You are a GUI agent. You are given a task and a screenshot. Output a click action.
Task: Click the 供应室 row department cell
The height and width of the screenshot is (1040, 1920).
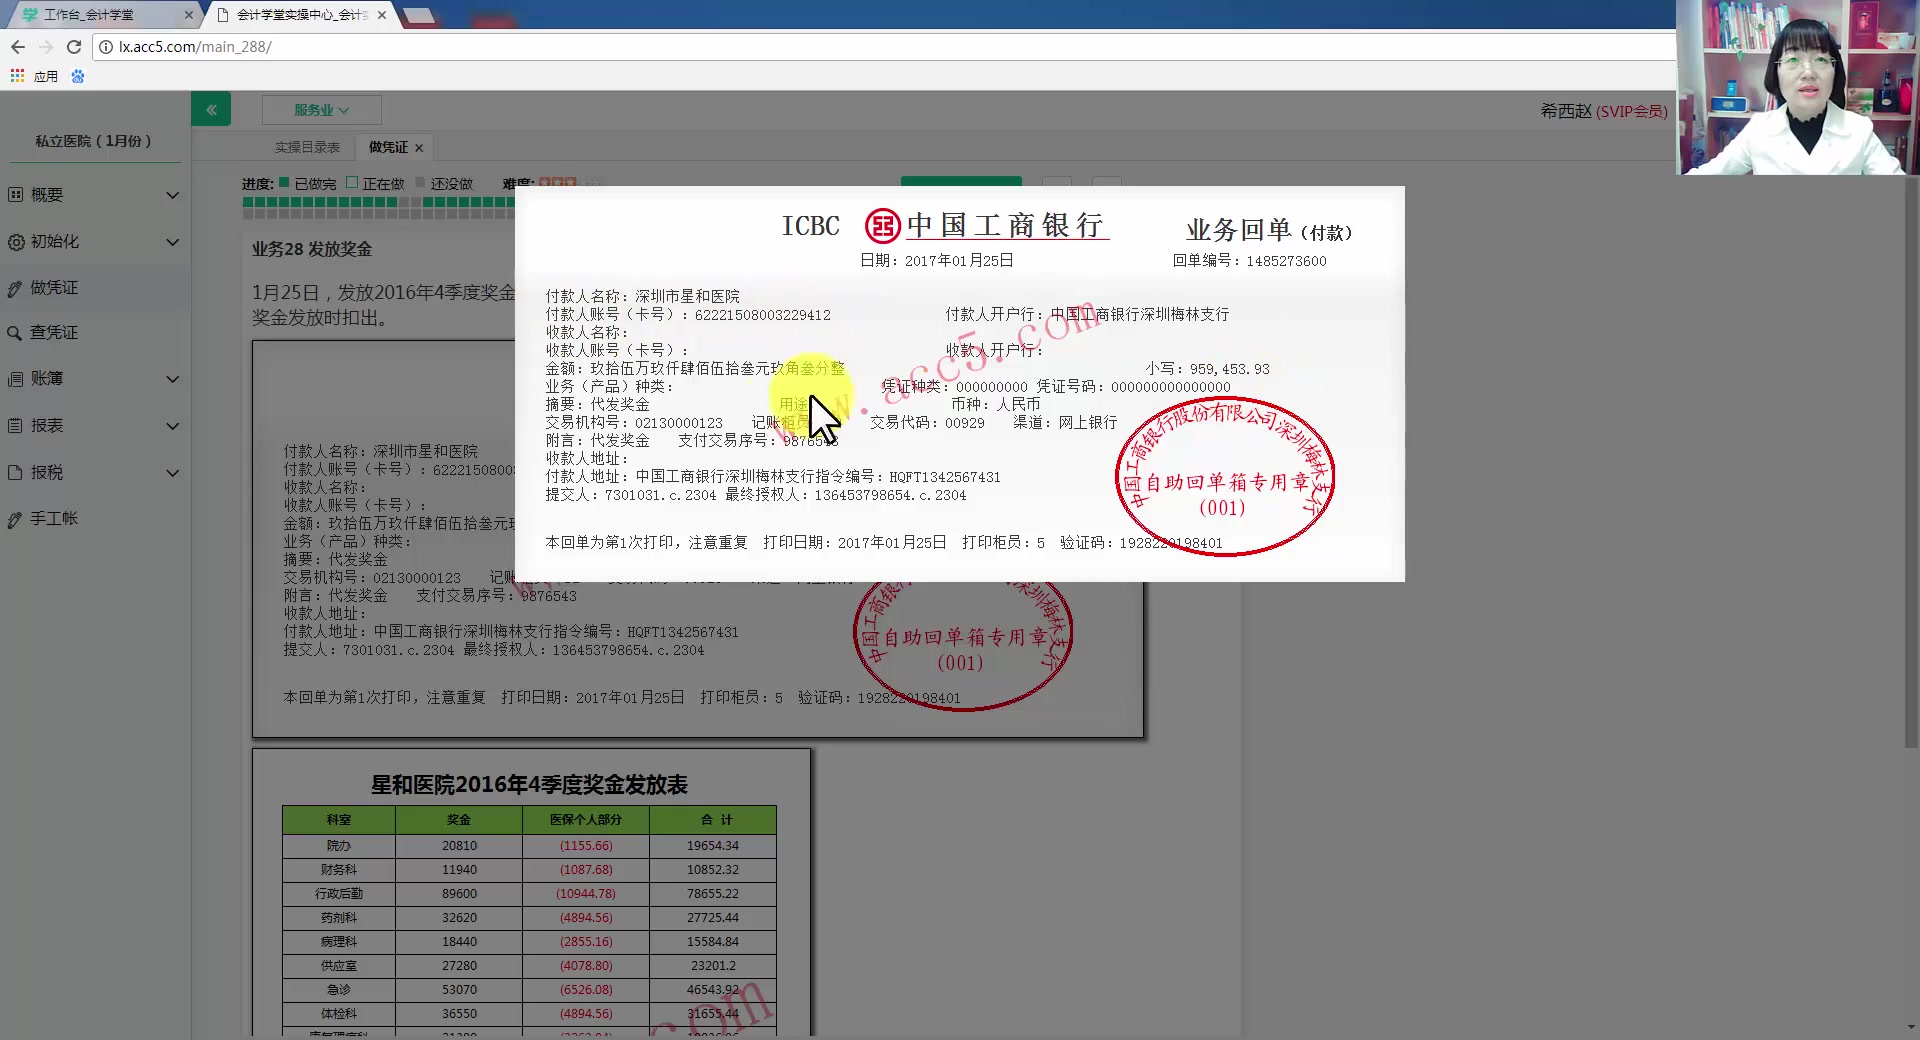coord(339,966)
